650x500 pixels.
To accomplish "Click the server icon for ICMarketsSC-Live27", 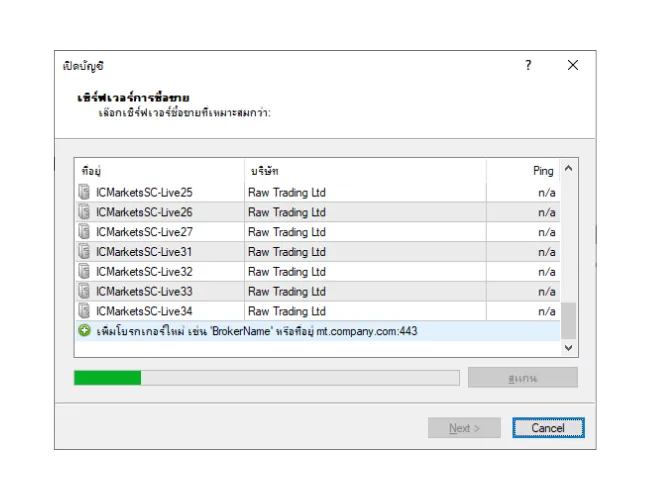I will point(84,232).
